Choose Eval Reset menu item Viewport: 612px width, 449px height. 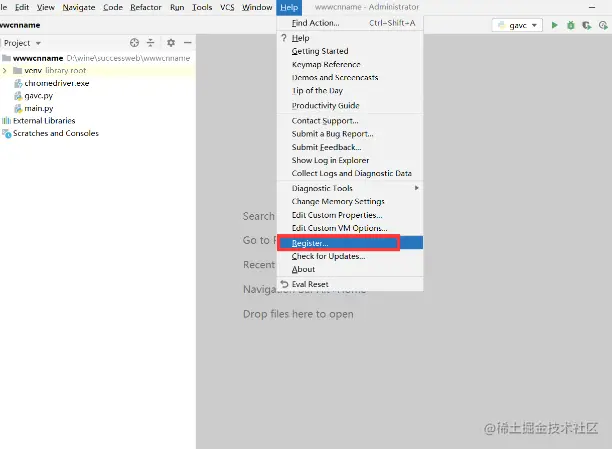point(350,284)
